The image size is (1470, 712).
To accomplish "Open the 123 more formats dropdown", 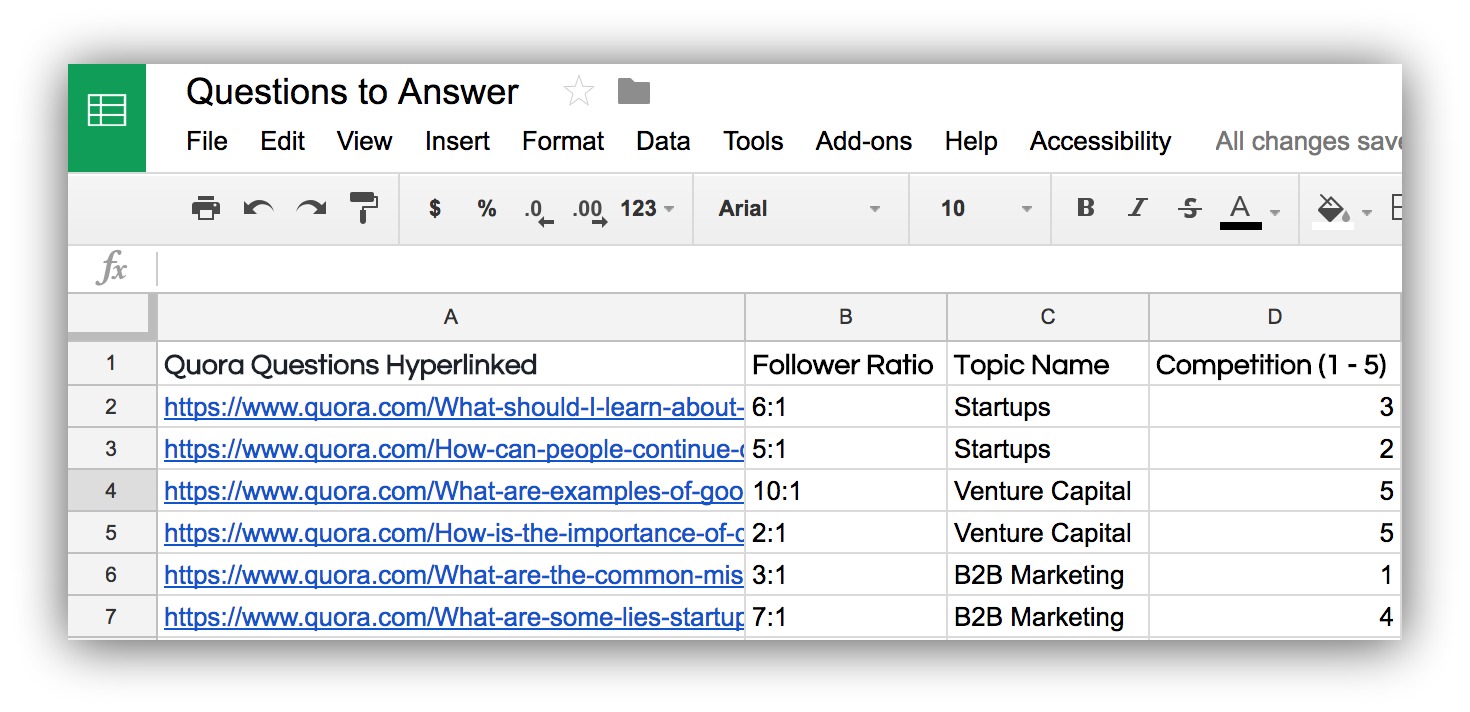I will 647,209.
